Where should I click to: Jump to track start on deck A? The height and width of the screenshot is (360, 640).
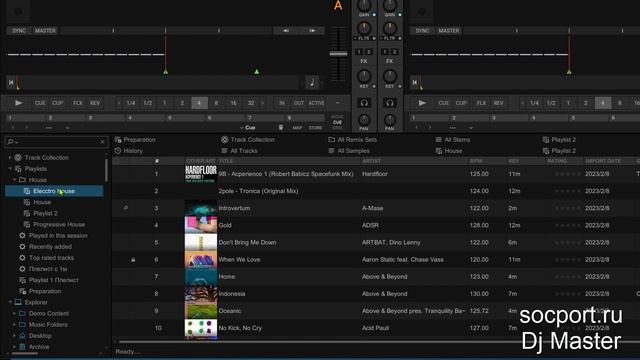coord(11,82)
